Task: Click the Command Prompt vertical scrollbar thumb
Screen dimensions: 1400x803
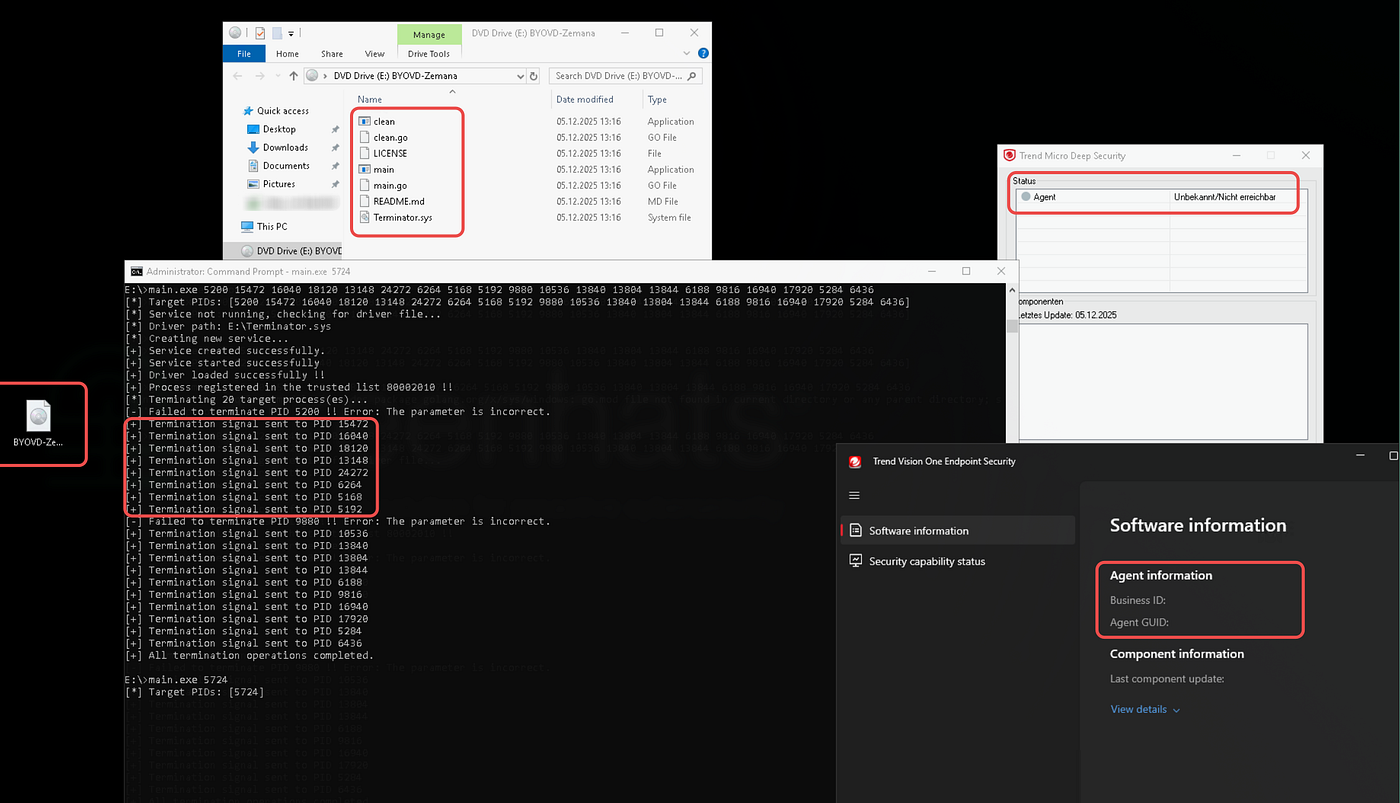Action: [1011, 324]
